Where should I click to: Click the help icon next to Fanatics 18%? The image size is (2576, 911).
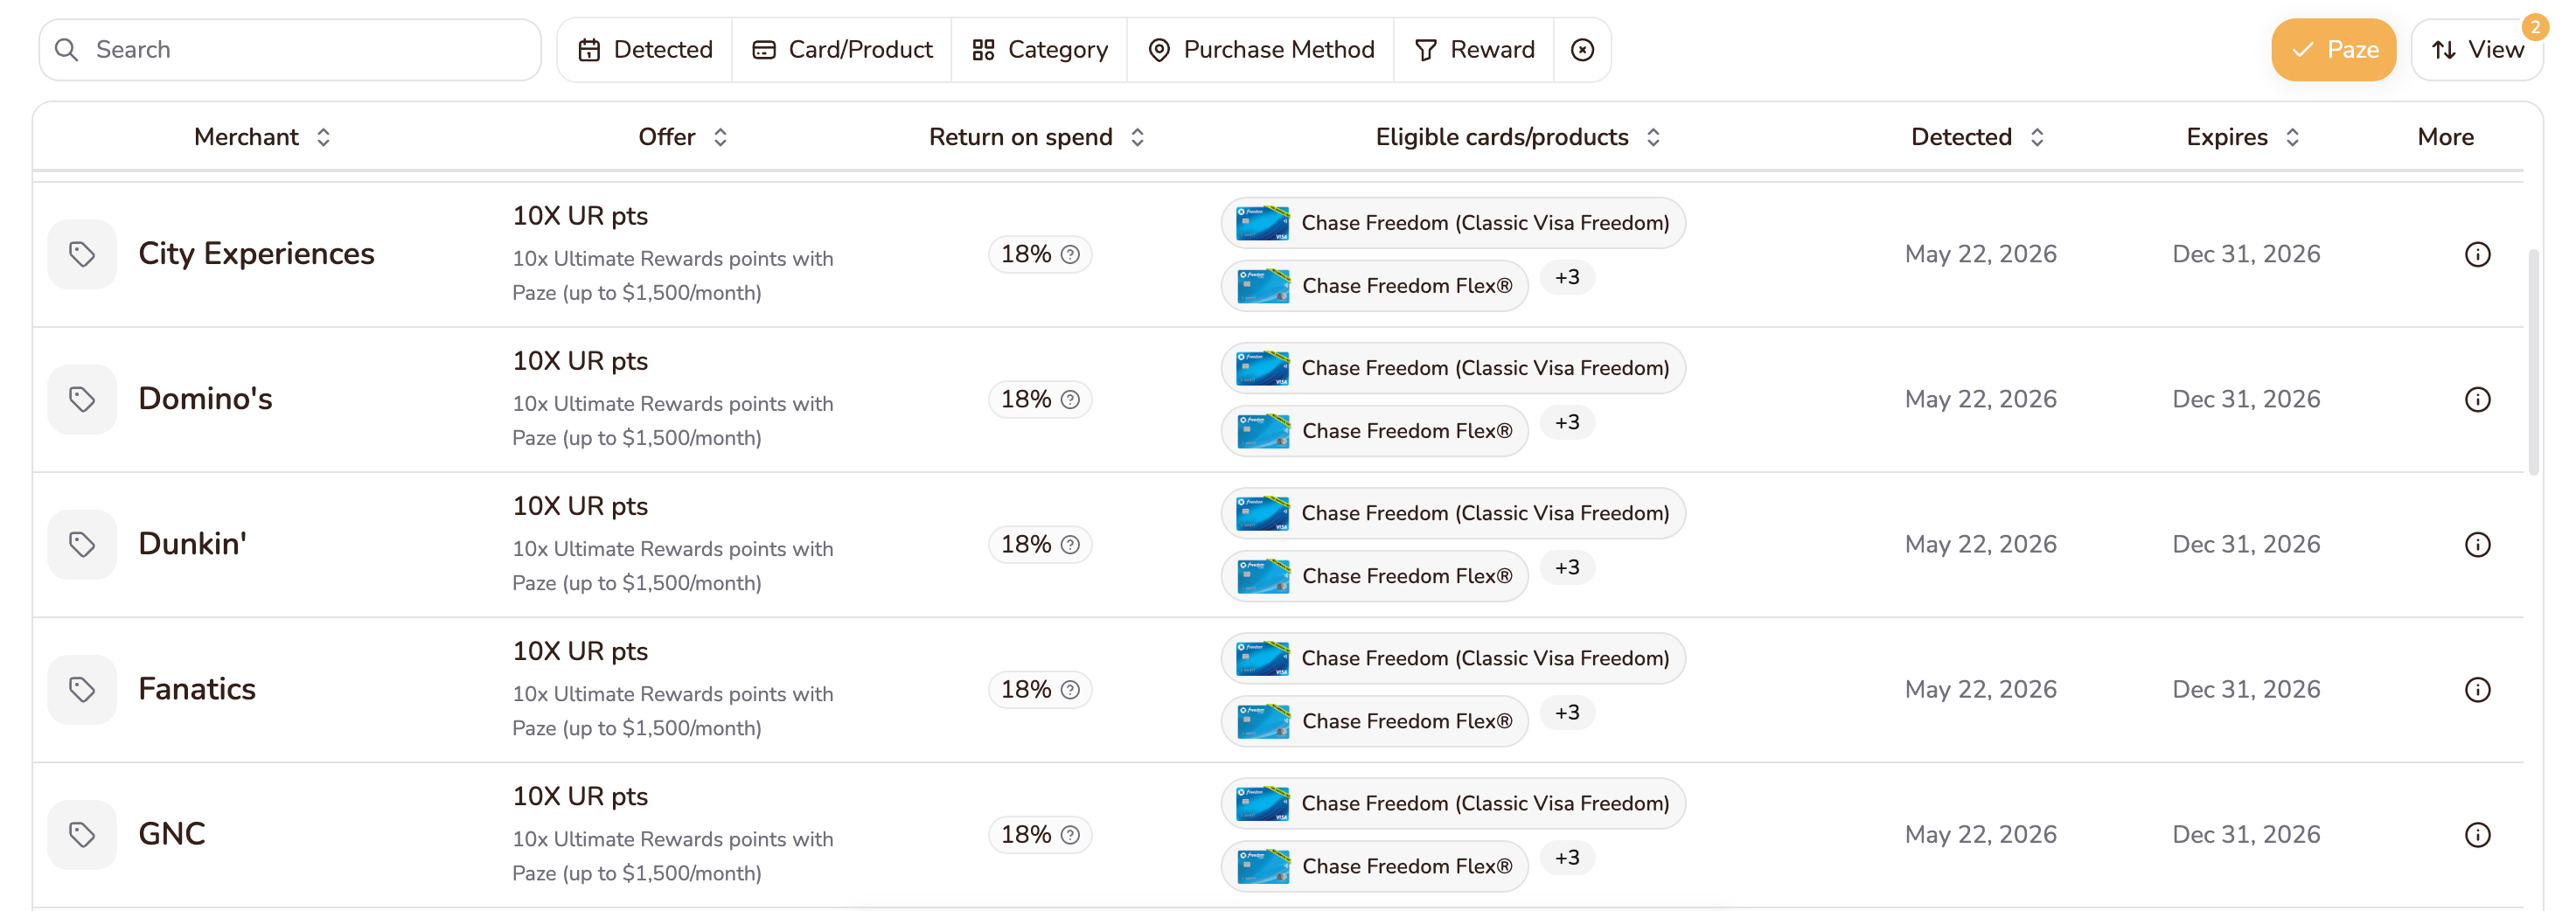(x=1070, y=689)
